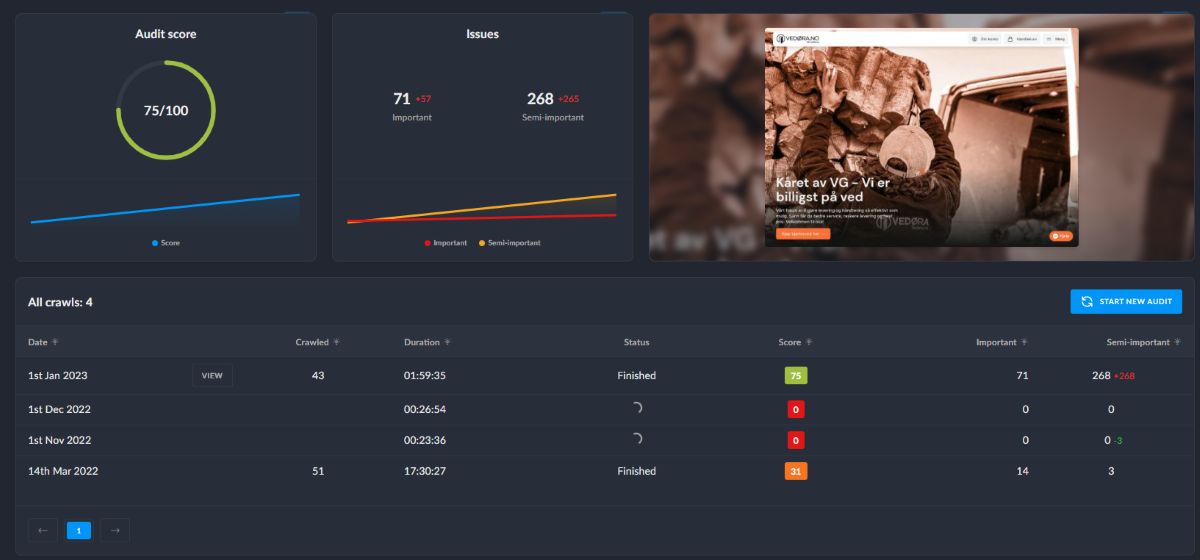Go to next page with right arrow
Screen dimensions: 1200x560
pyautogui.click(x=115, y=530)
